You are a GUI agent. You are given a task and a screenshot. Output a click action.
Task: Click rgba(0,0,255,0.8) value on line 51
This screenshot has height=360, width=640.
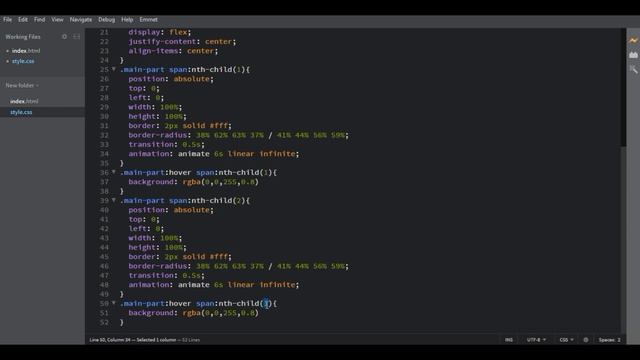pos(220,313)
